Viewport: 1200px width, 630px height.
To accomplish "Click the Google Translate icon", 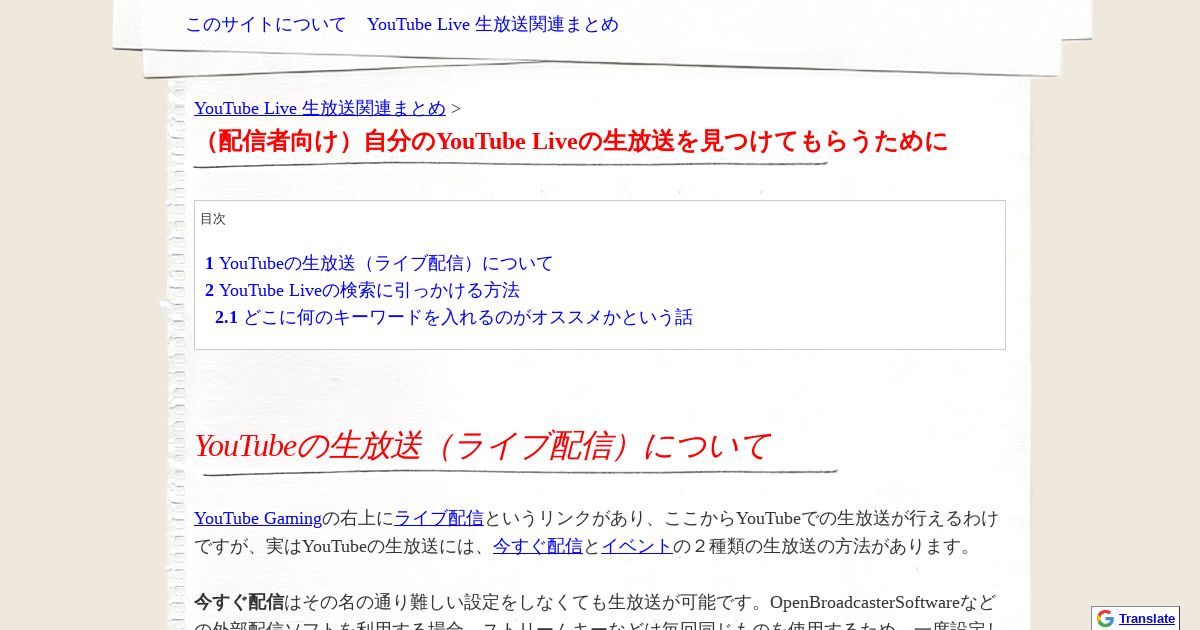I will point(1105,618).
